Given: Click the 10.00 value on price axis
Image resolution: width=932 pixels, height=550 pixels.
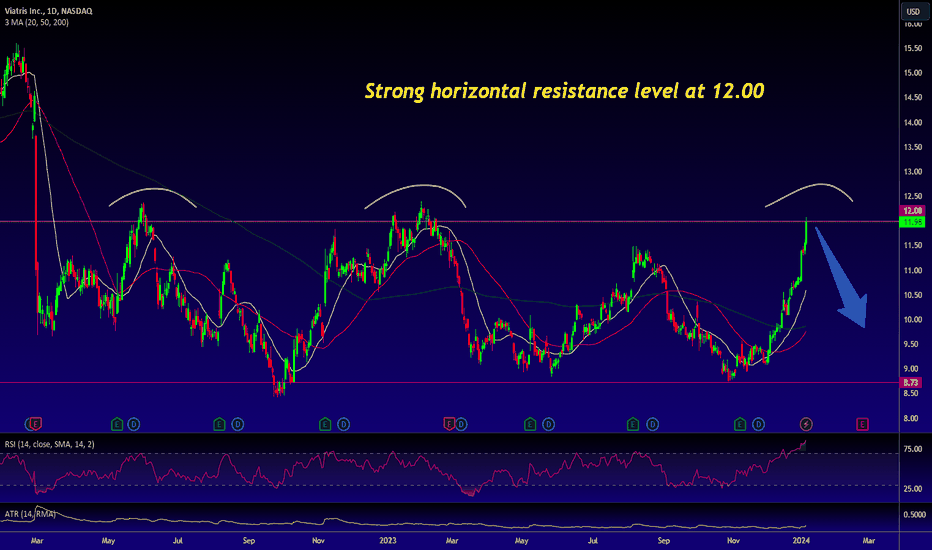Looking at the screenshot, I should click(913, 319).
